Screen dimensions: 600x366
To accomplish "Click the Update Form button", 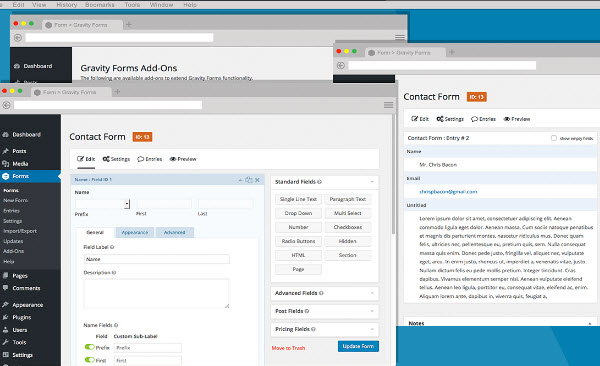I will tap(358, 346).
